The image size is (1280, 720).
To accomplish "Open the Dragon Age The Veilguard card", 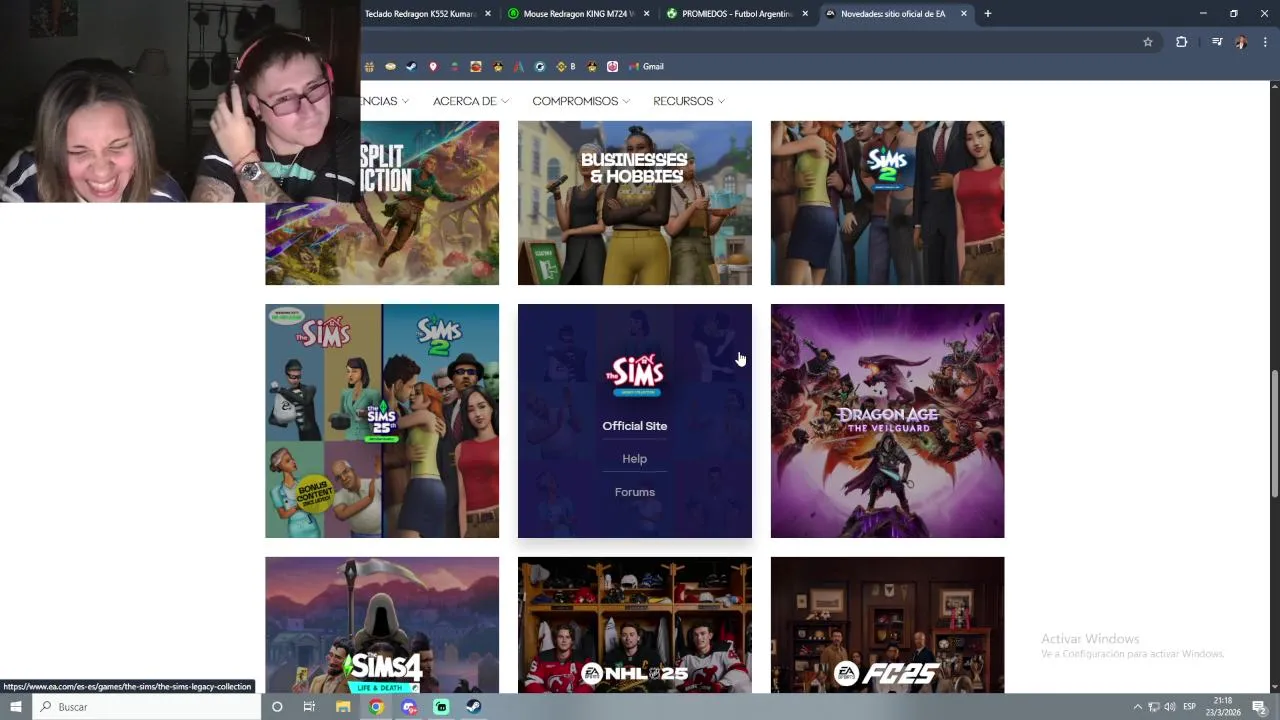I will tap(888, 421).
